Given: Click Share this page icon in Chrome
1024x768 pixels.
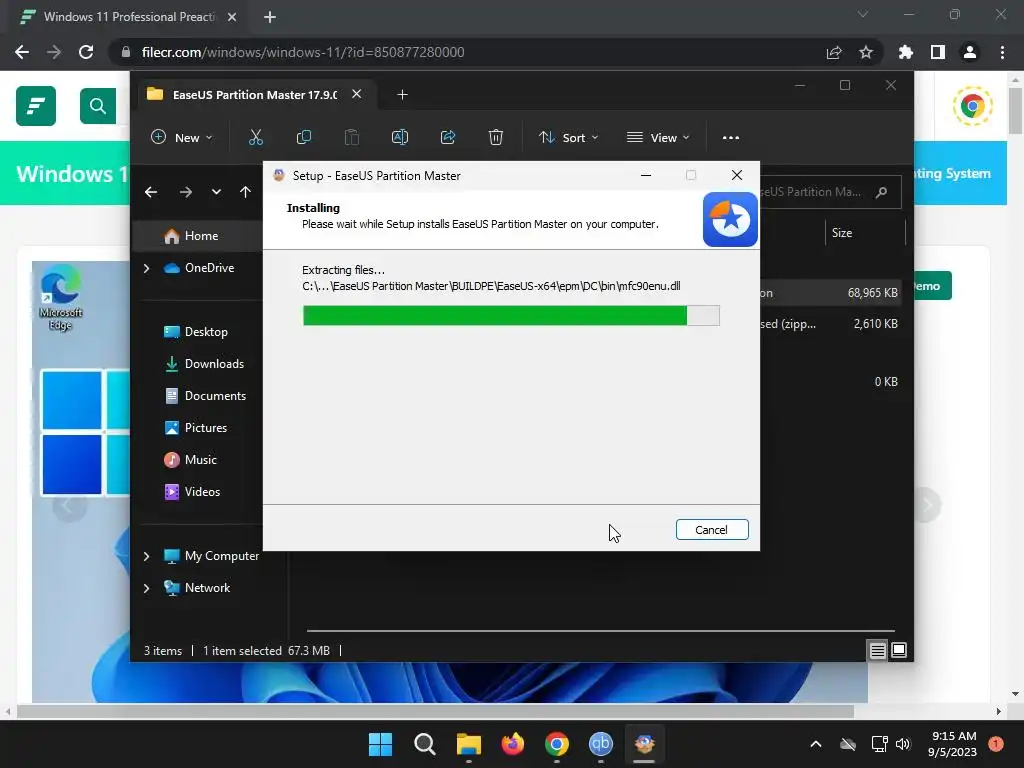Looking at the screenshot, I should coord(834,52).
